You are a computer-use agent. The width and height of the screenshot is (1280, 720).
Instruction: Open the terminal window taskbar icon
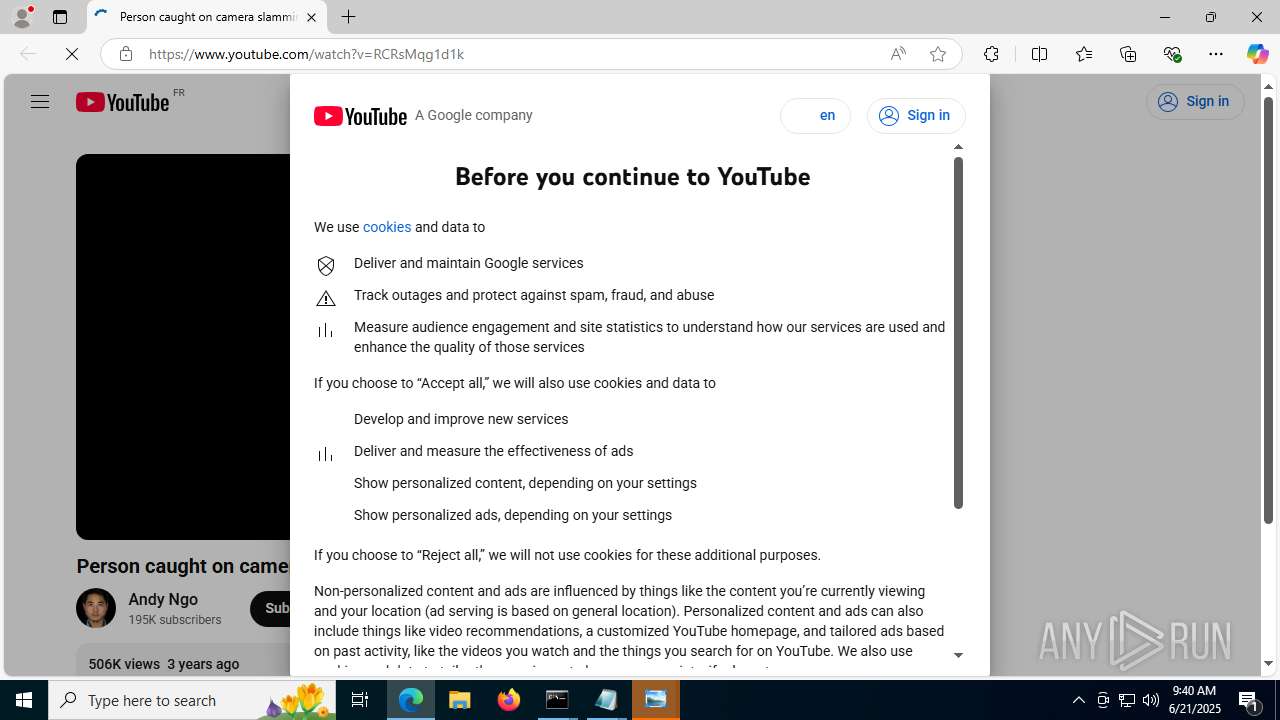(558, 700)
